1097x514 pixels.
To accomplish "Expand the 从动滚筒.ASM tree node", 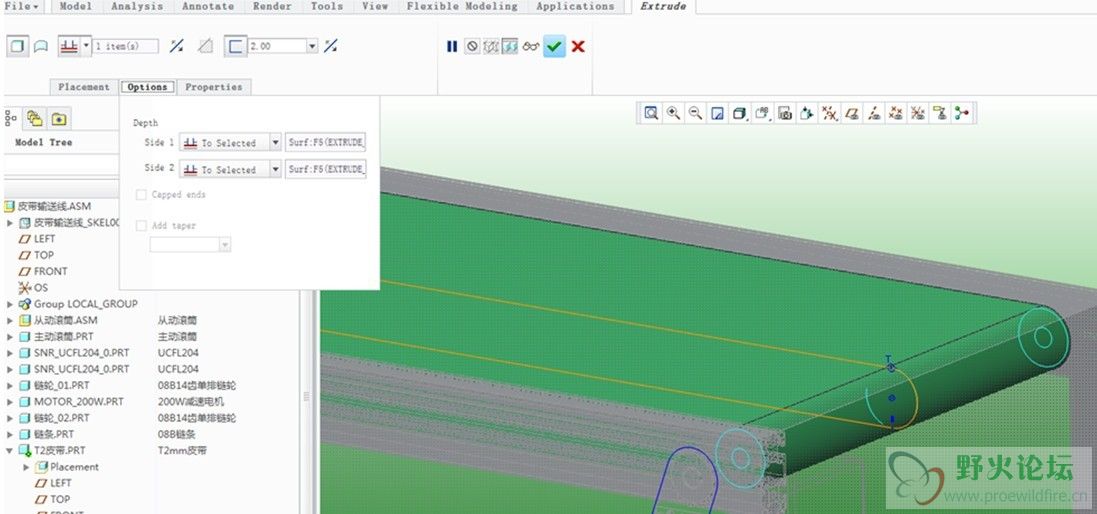I will tap(10, 320).
